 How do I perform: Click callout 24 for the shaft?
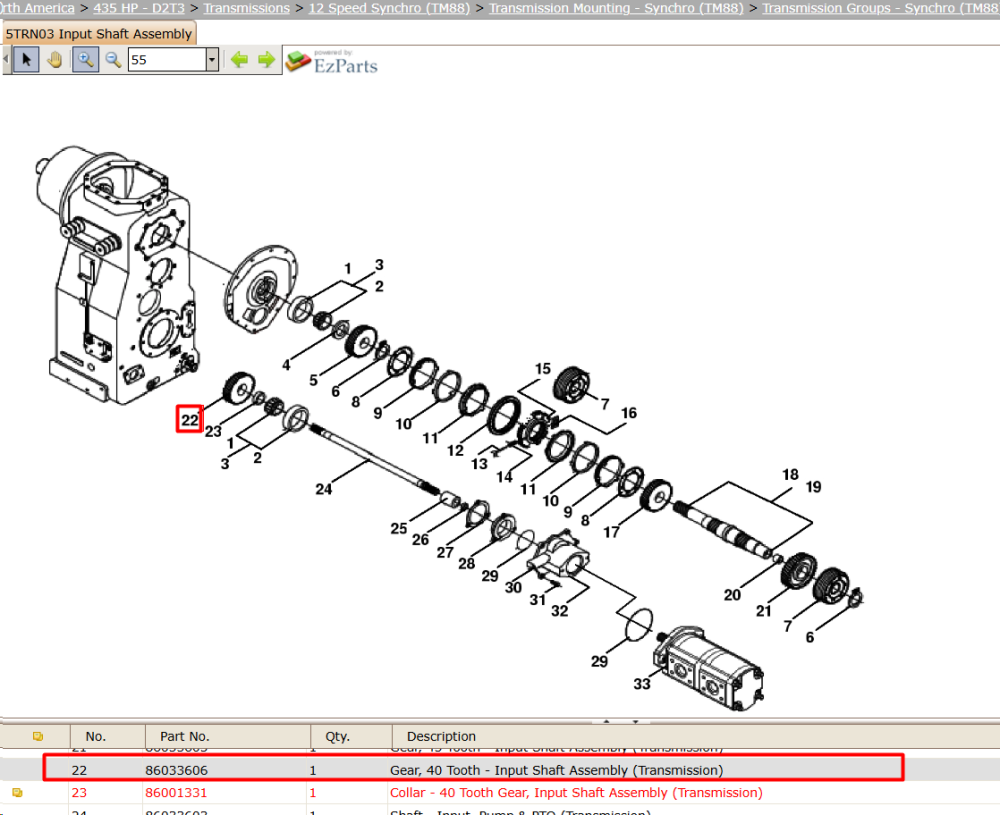pos(323,489)
